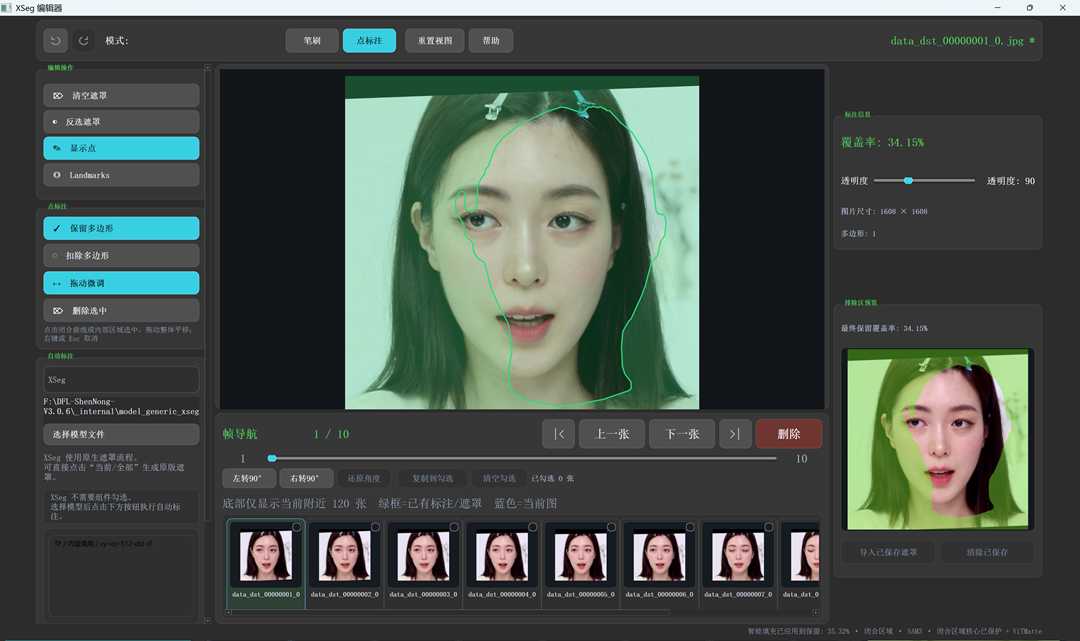Switch to 笔刷 brush mode
Viewport: 1080px width, 641px height.
(x=312, y=41)
